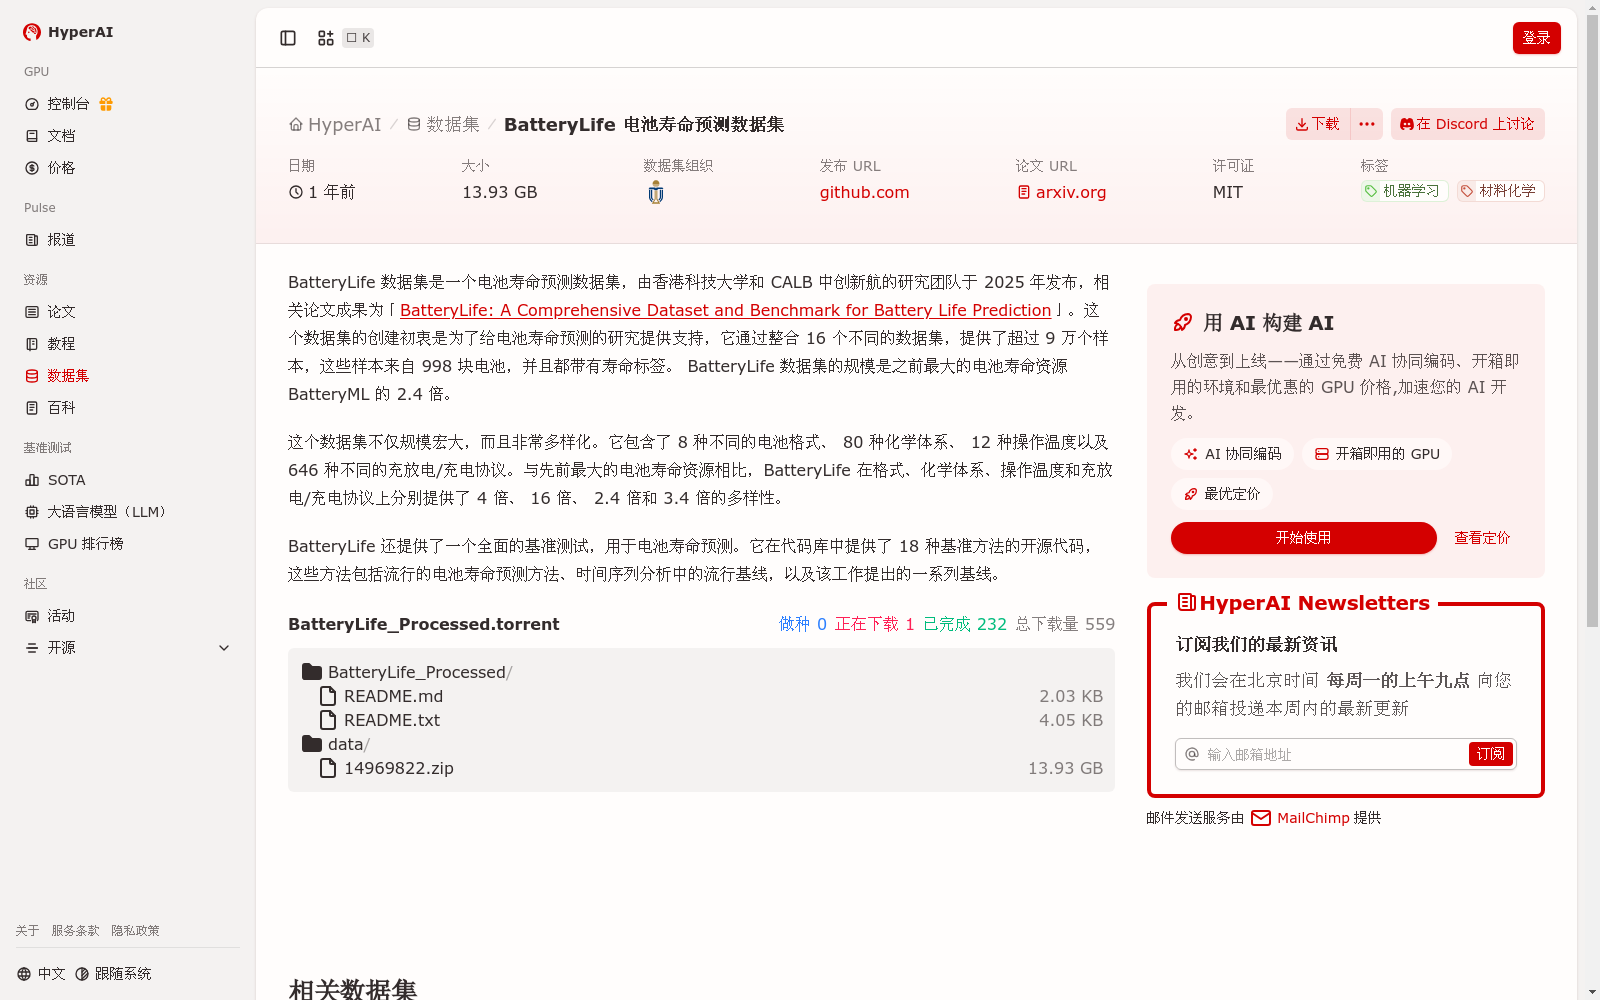Click the scrollbar down arrow

click(1592, 992)
